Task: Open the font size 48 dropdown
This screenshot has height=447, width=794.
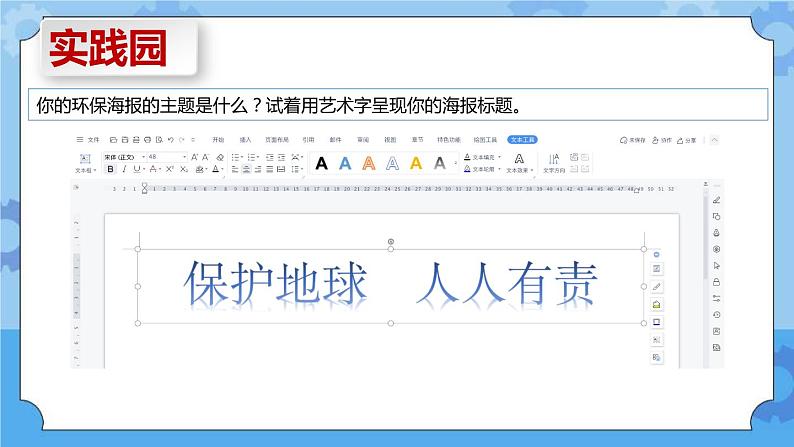Action: click(x=167, y=157)
